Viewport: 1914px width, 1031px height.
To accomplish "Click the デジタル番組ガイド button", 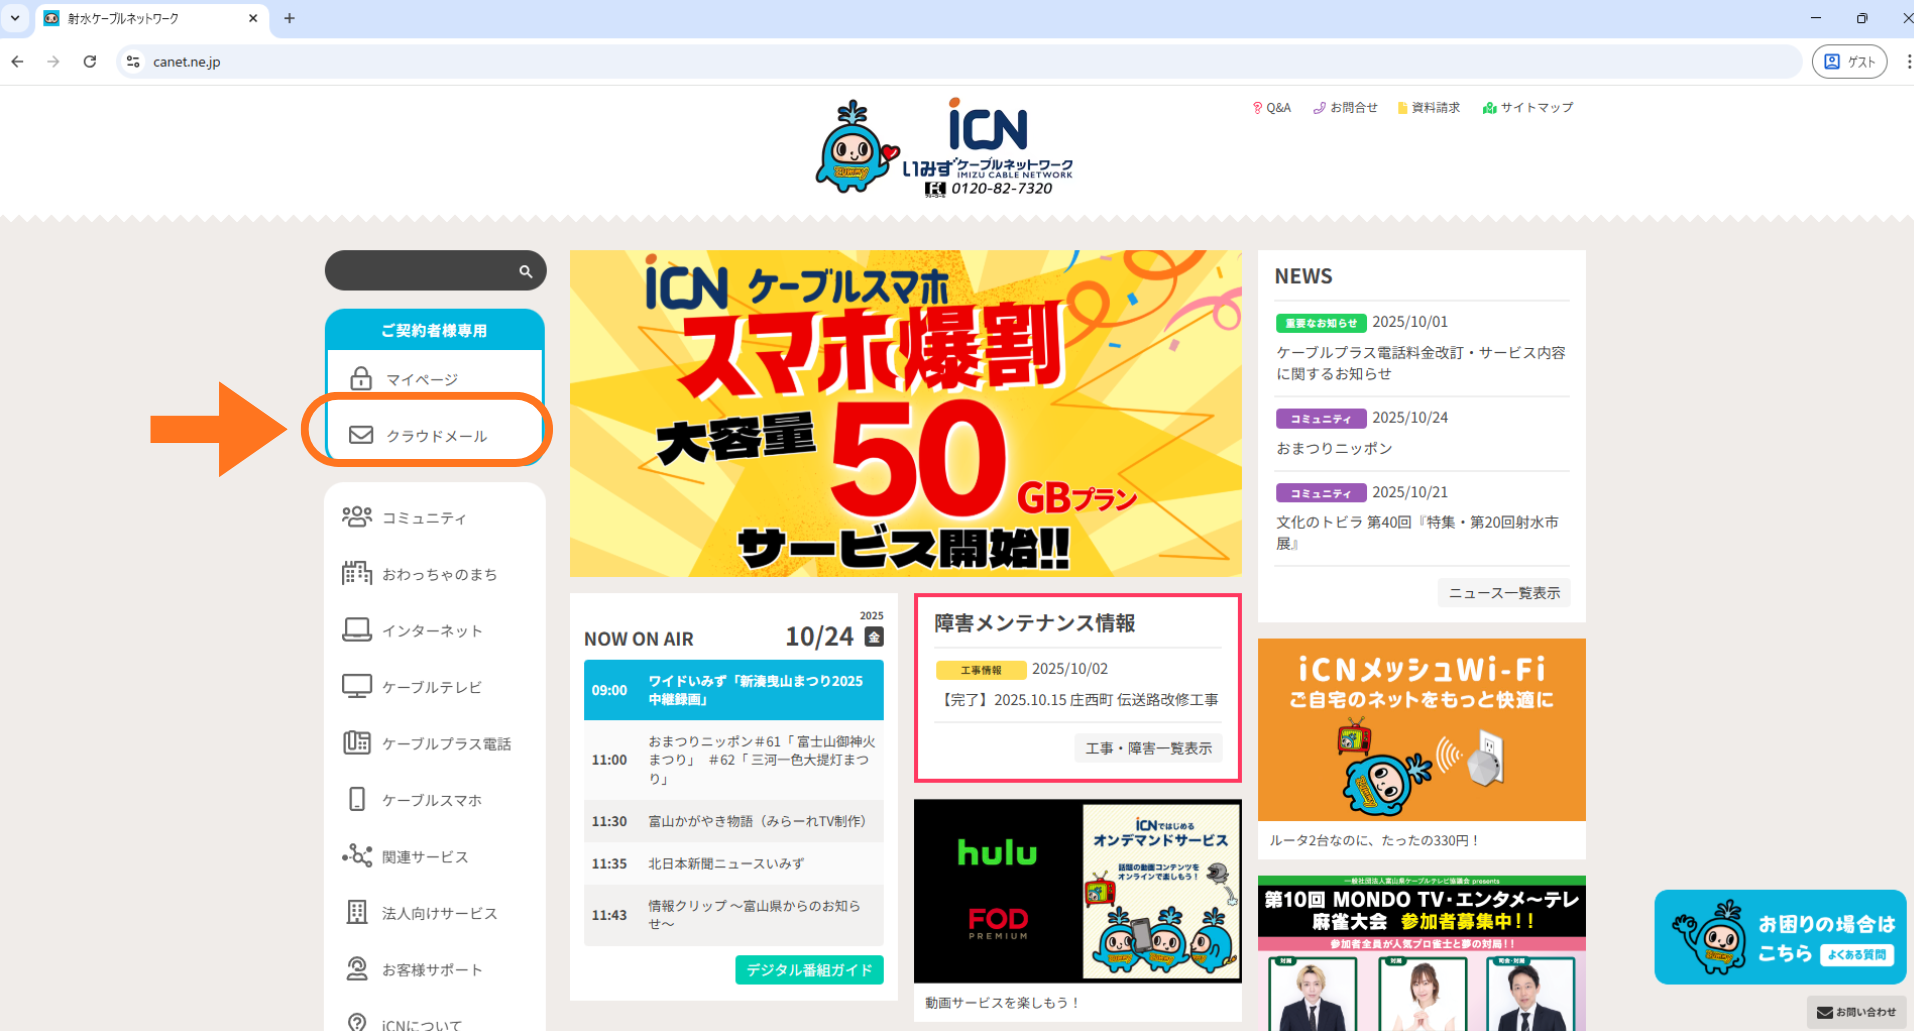I will tap(809, 970).
